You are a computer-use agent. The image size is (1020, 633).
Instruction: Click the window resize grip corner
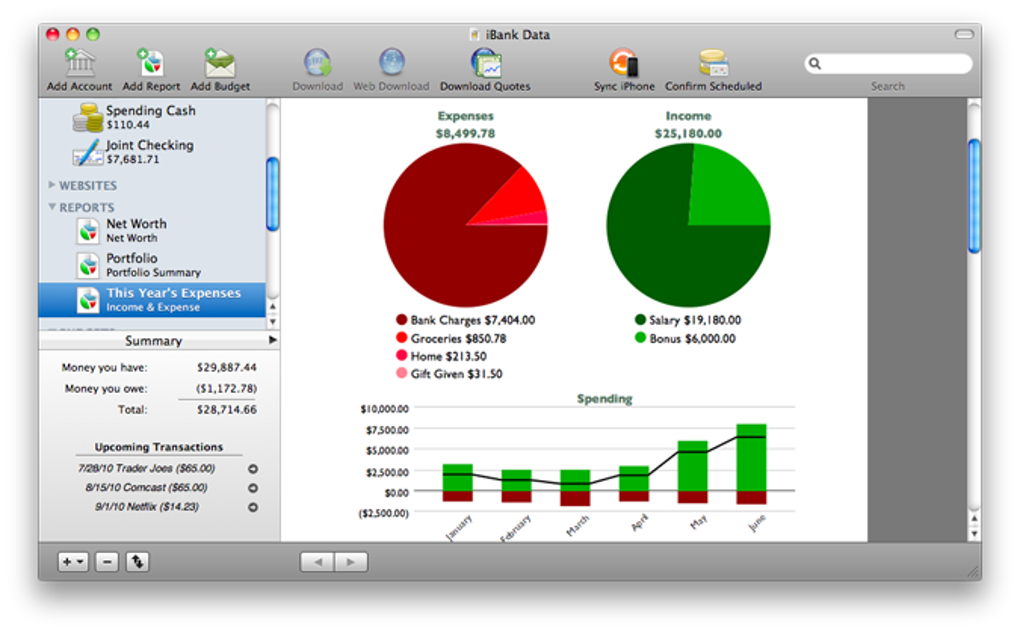pyautogui.click(x=973, y=572)
